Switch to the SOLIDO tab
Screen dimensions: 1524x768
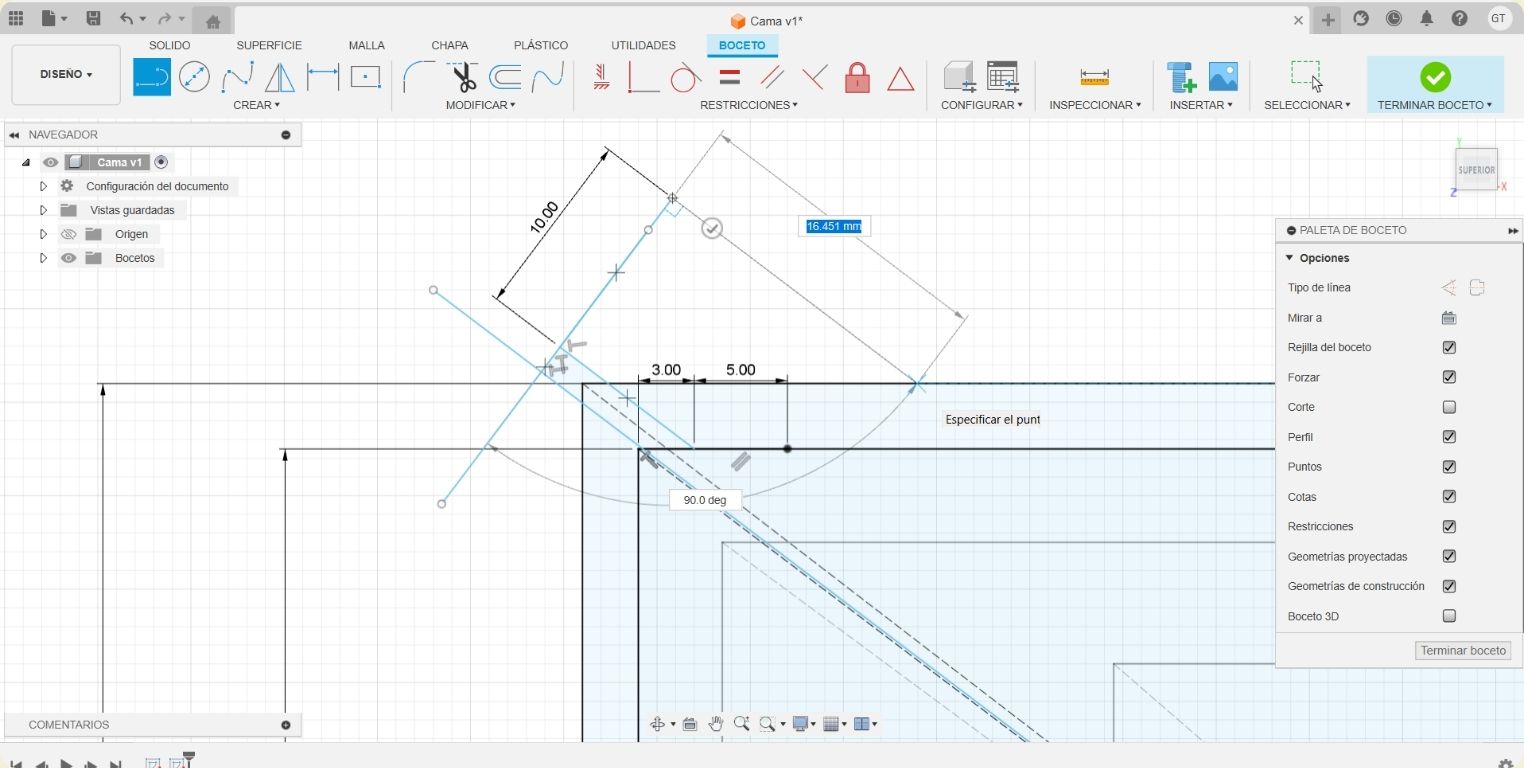pyautogui.click(x=169, y=45)
